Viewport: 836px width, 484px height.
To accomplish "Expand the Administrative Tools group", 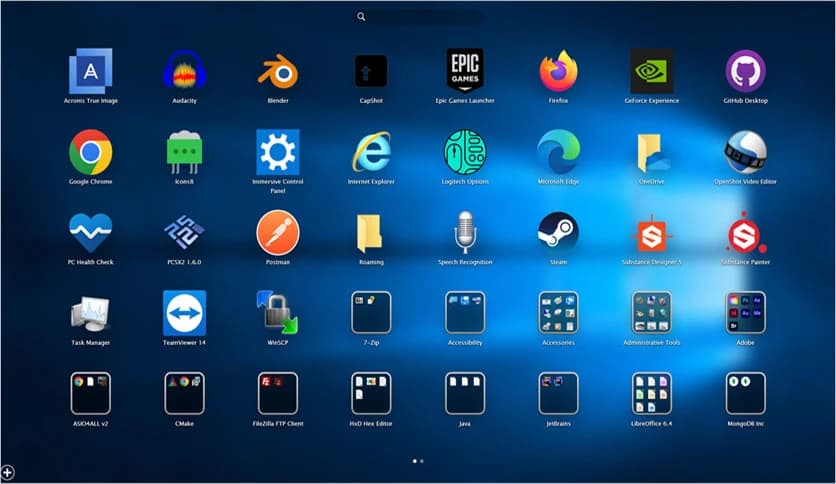I will (652, 312).
